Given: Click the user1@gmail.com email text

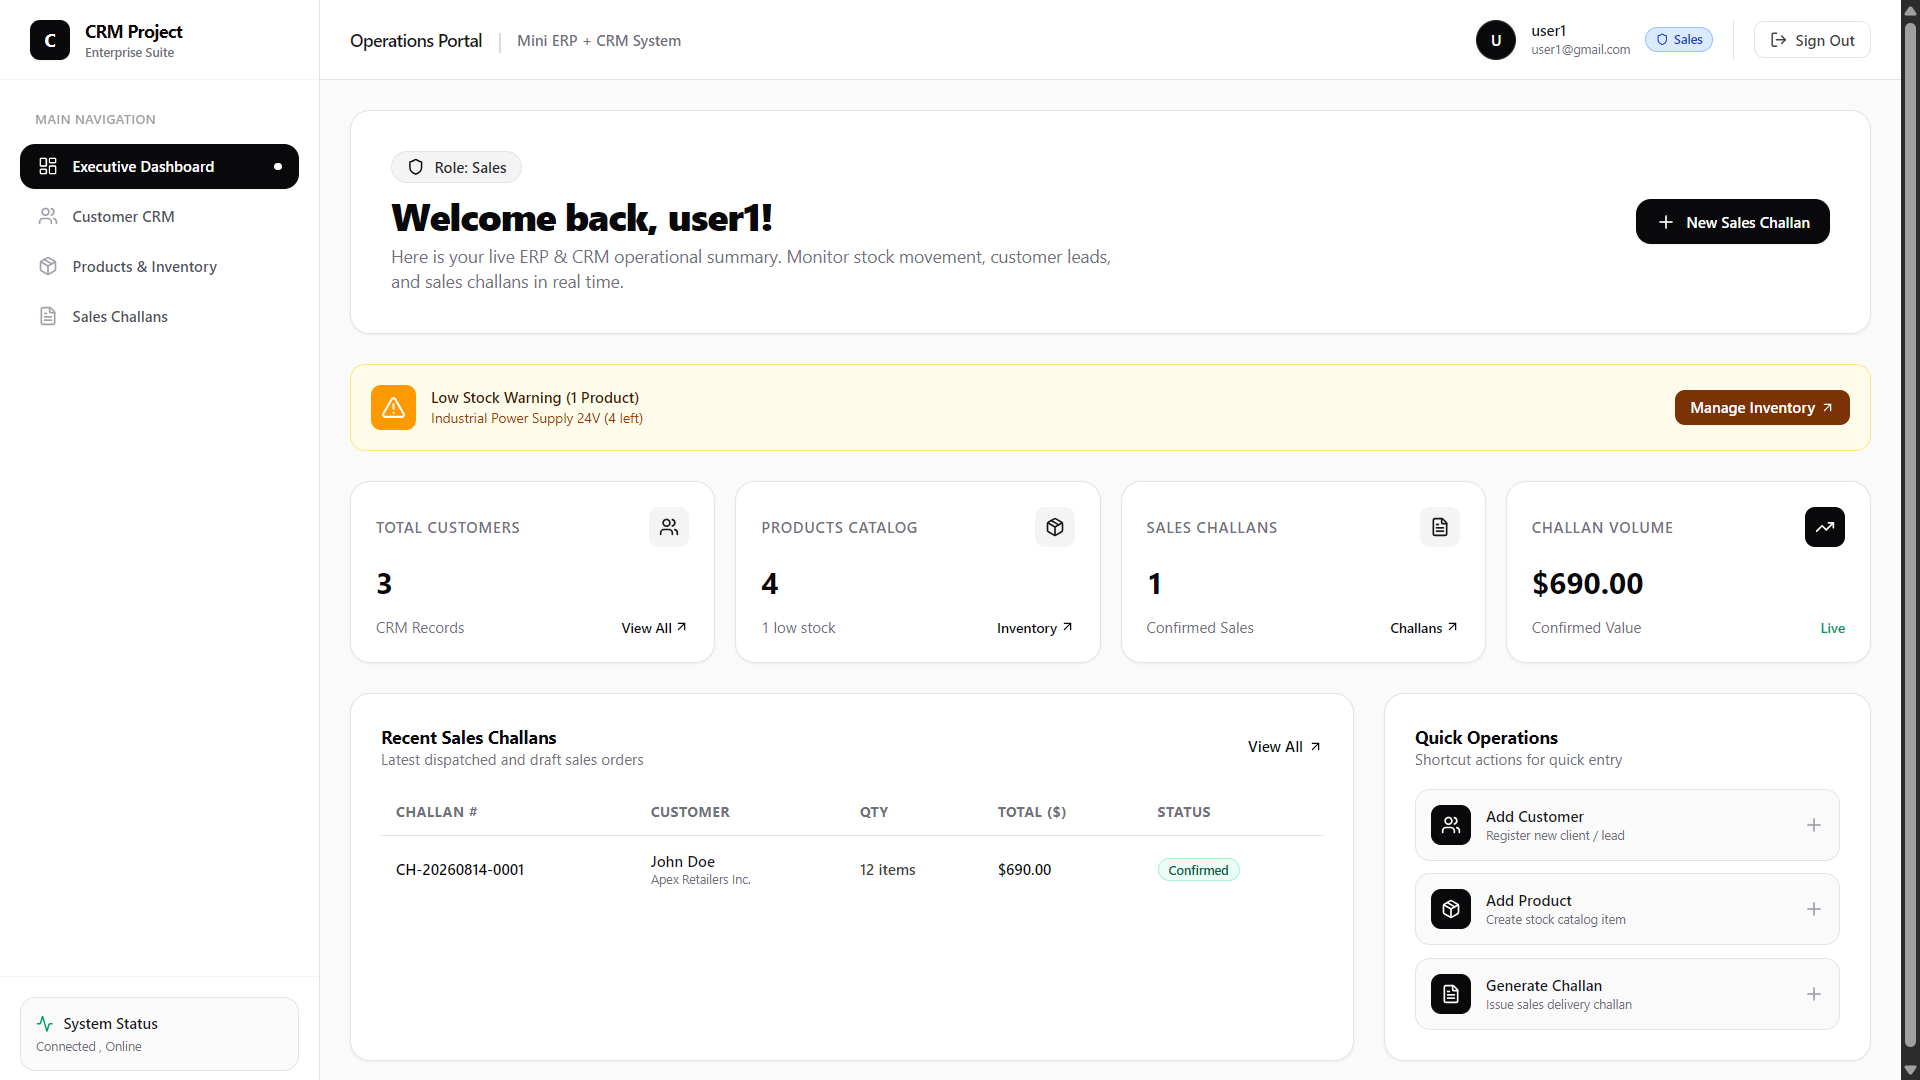Looking at the screenshot, I should 1581,49.
